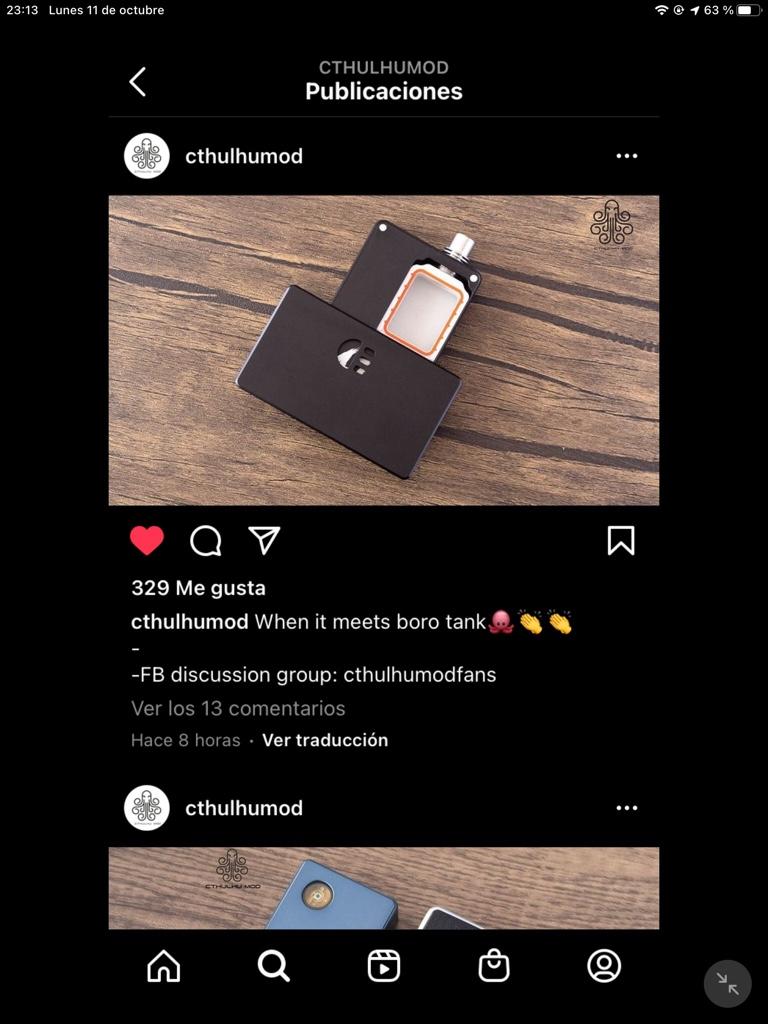Open three-dot options menu for first post

(x=627, y=156)
